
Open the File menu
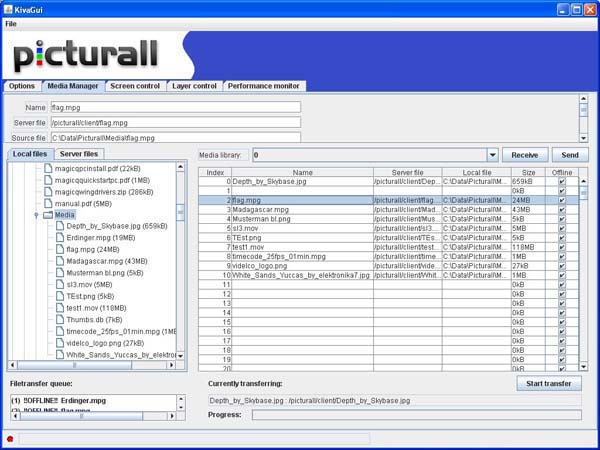tap(11, 24)
